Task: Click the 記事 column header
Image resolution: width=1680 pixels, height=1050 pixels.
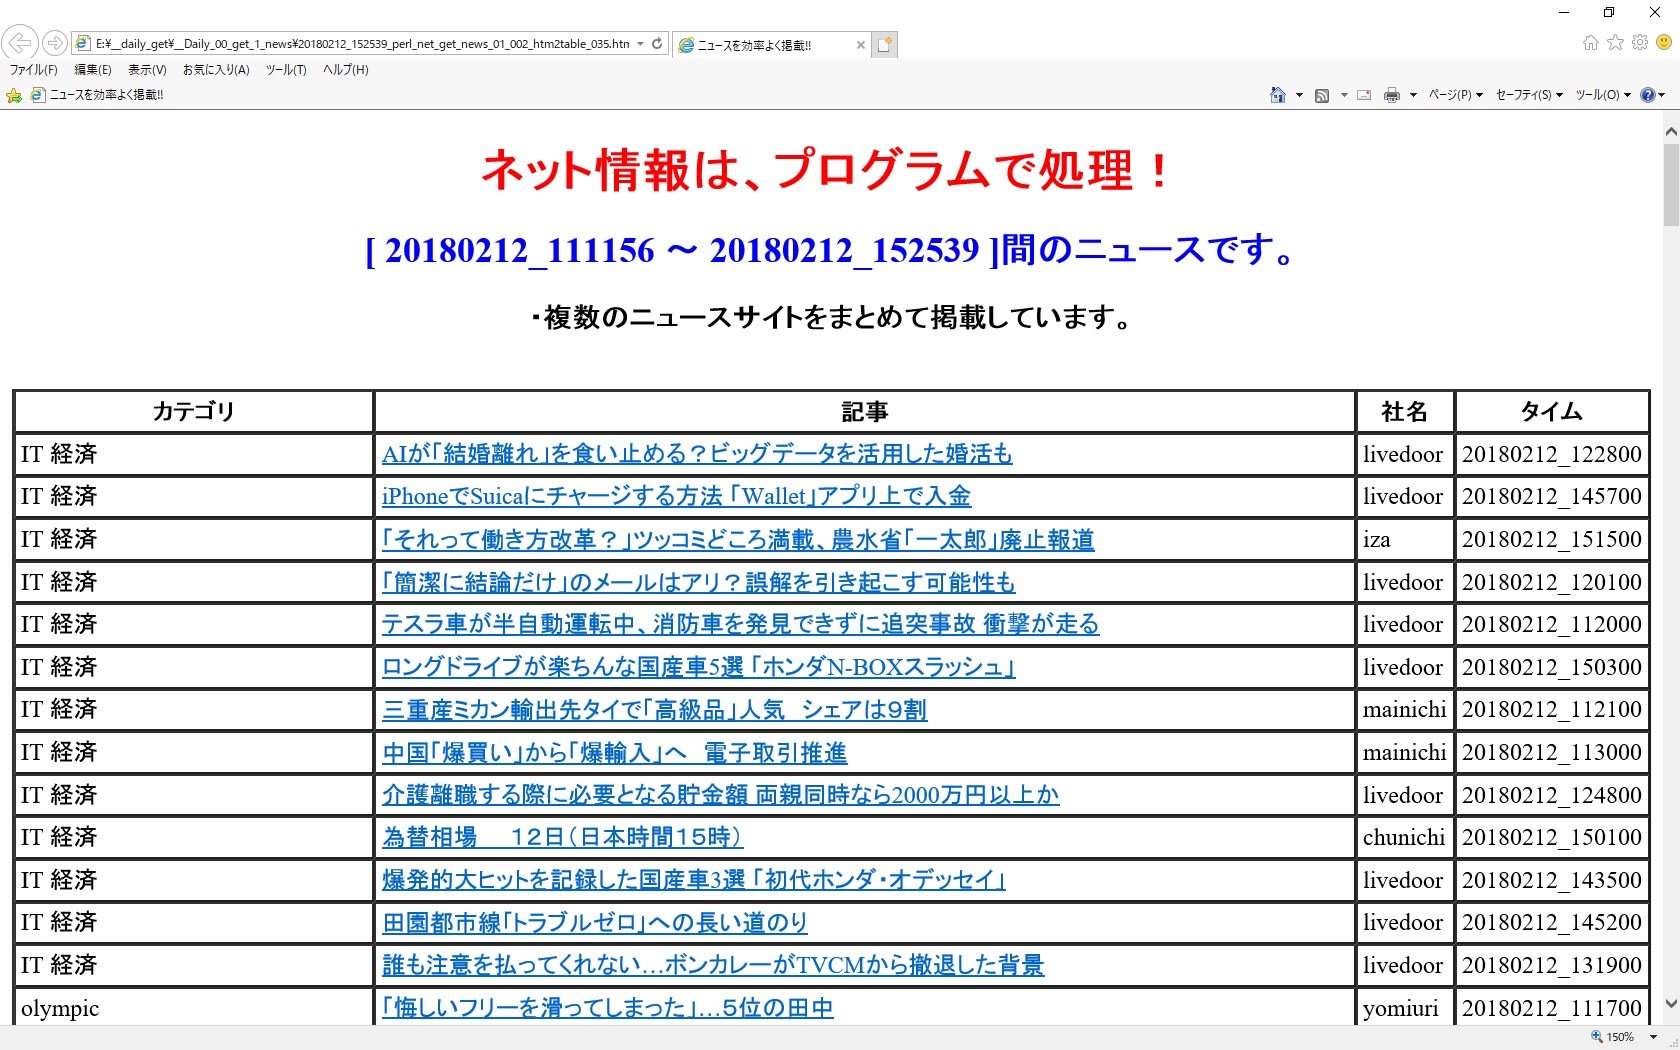Action: (865, 411)
